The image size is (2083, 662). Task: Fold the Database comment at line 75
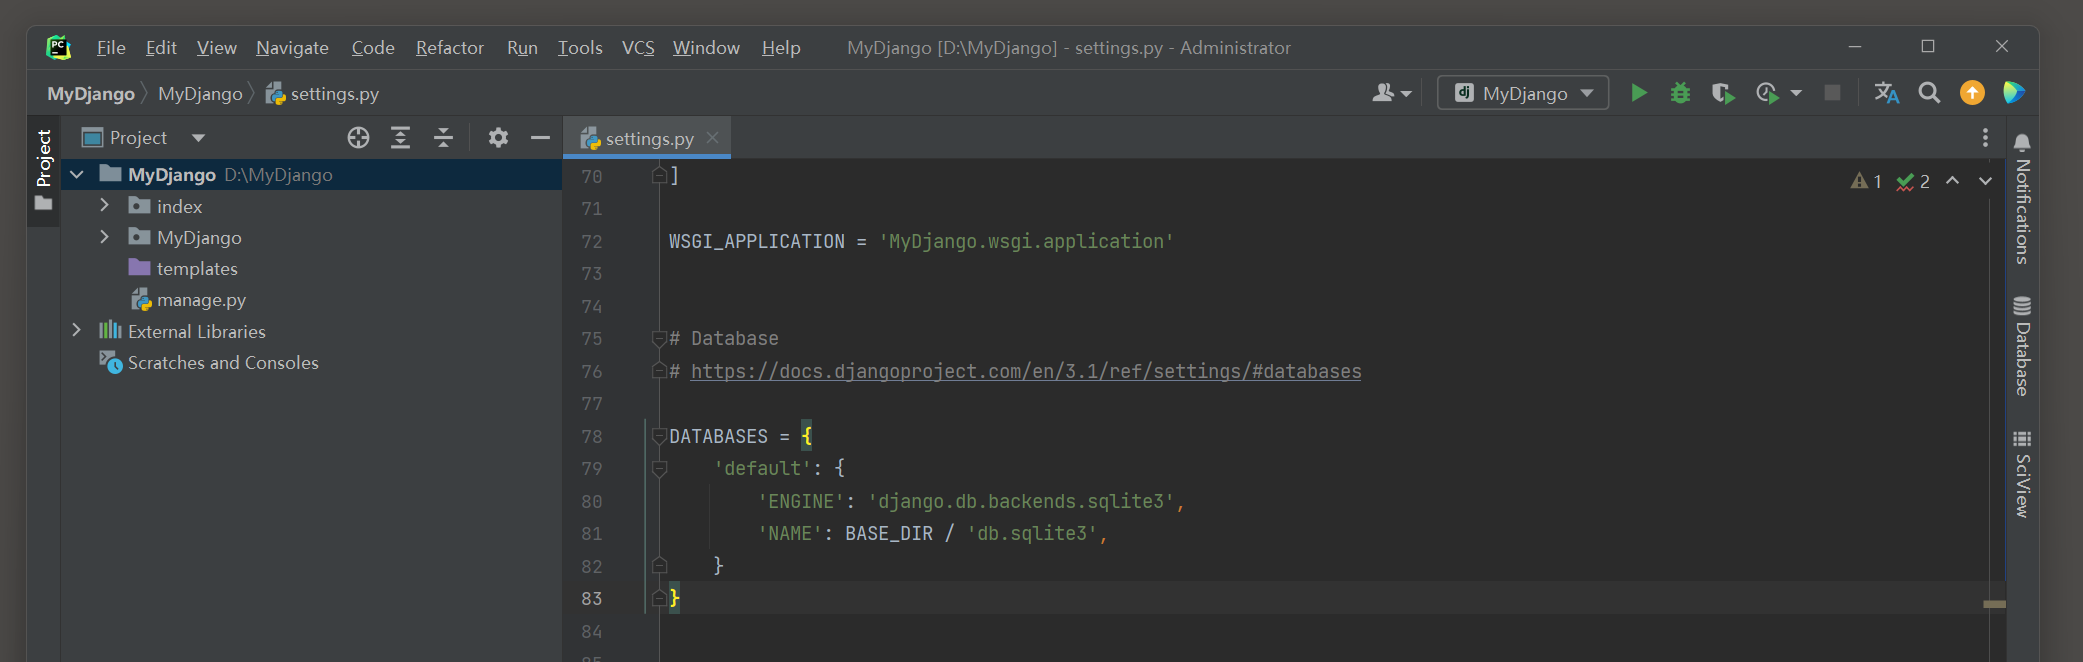pos(659,339)
